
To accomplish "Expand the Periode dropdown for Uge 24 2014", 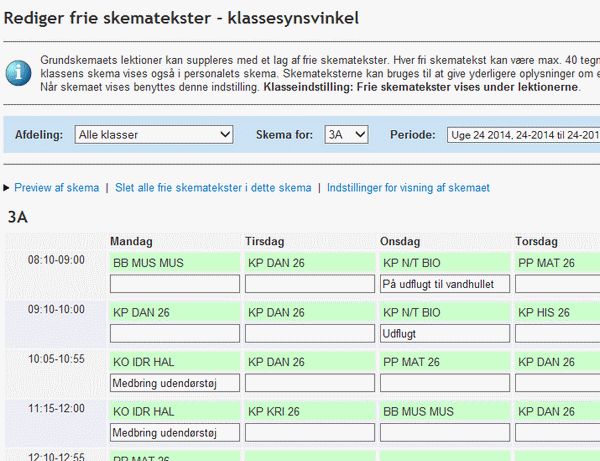I will click(522, 134).
